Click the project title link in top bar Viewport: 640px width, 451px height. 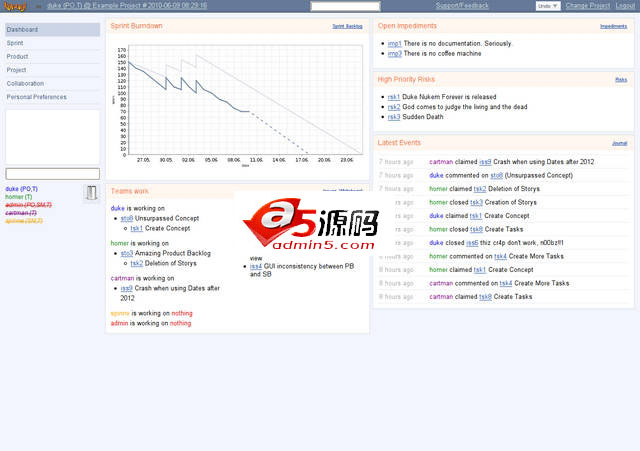pos(127,6)
